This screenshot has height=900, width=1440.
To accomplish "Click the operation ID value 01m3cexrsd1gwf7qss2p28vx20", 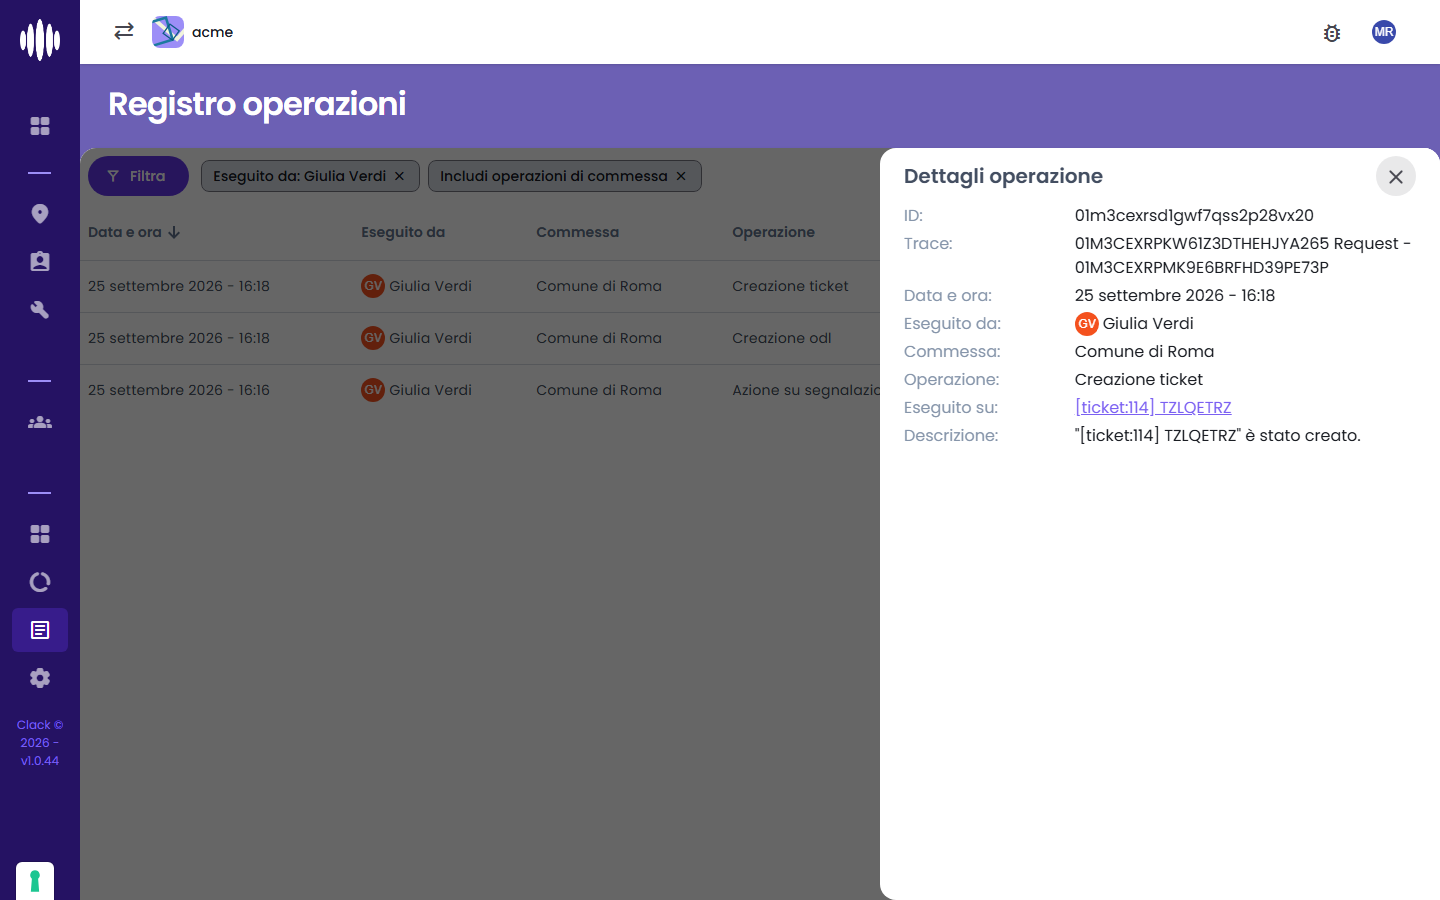I will pyautogui.click(x=1194, y=215).
